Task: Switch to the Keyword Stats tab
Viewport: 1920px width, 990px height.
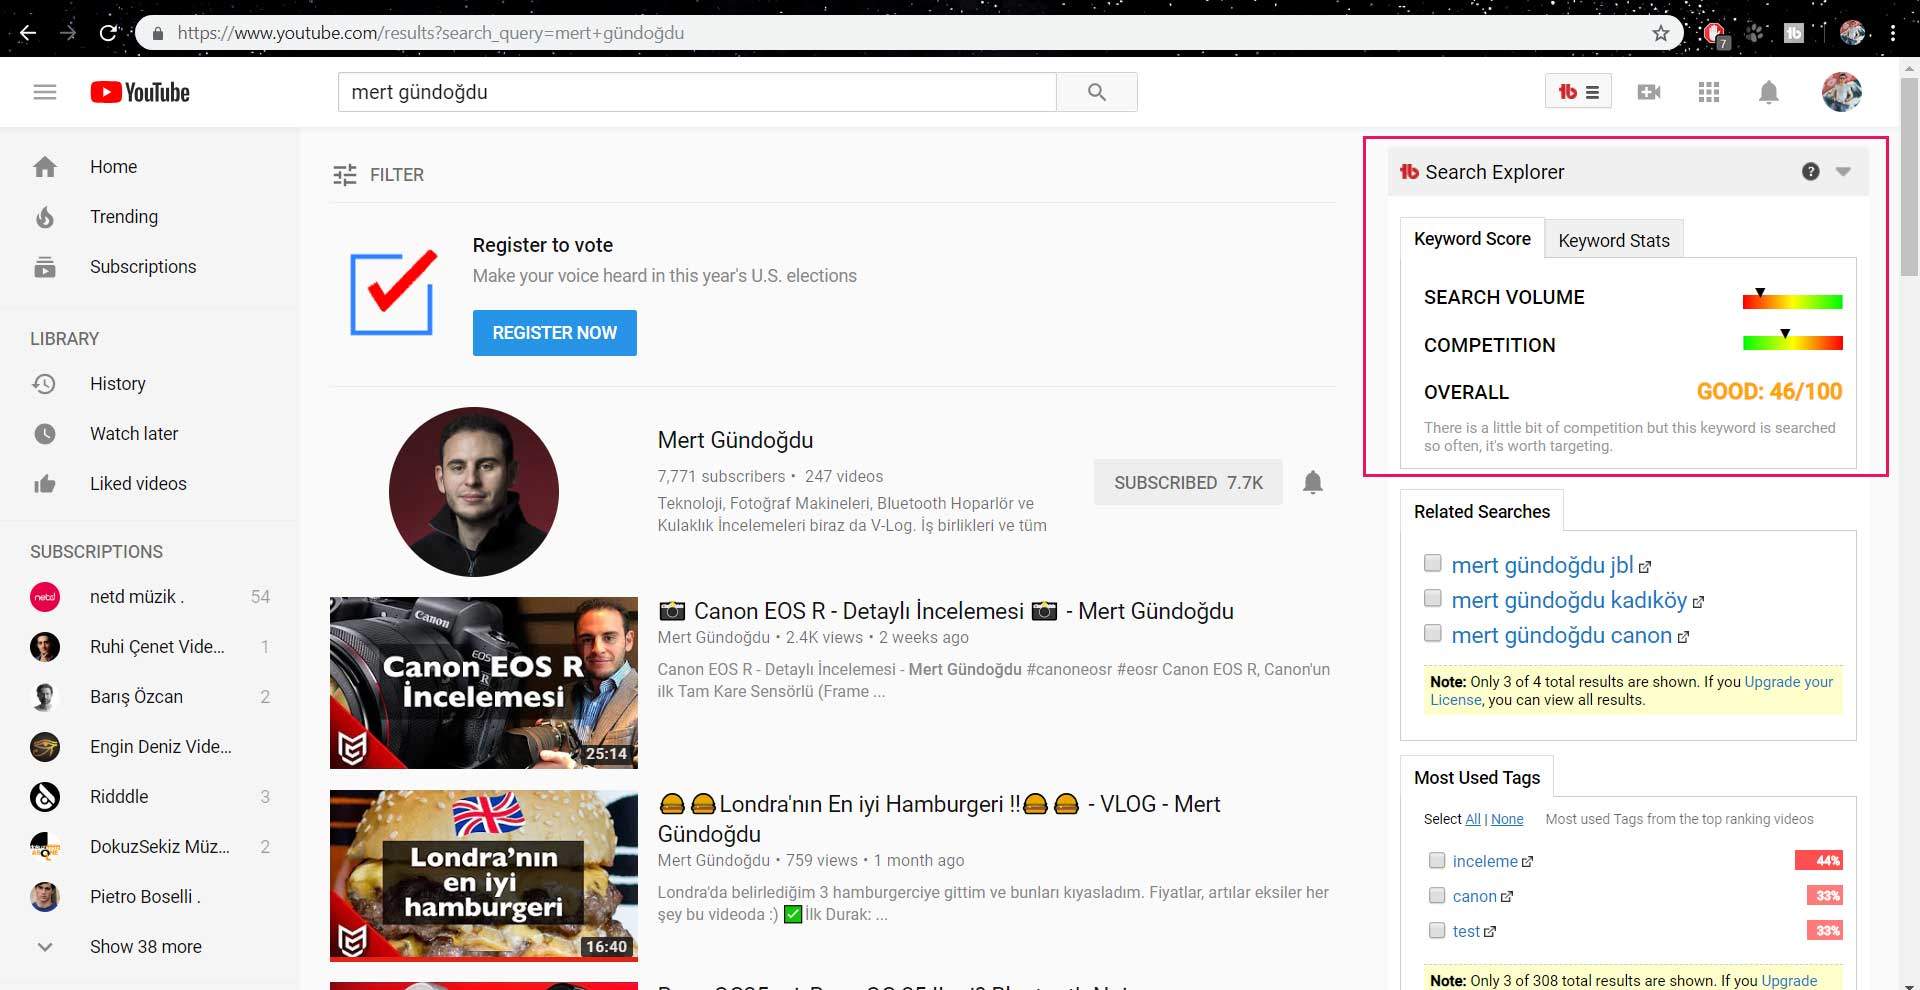Action: coord(1613,240)
